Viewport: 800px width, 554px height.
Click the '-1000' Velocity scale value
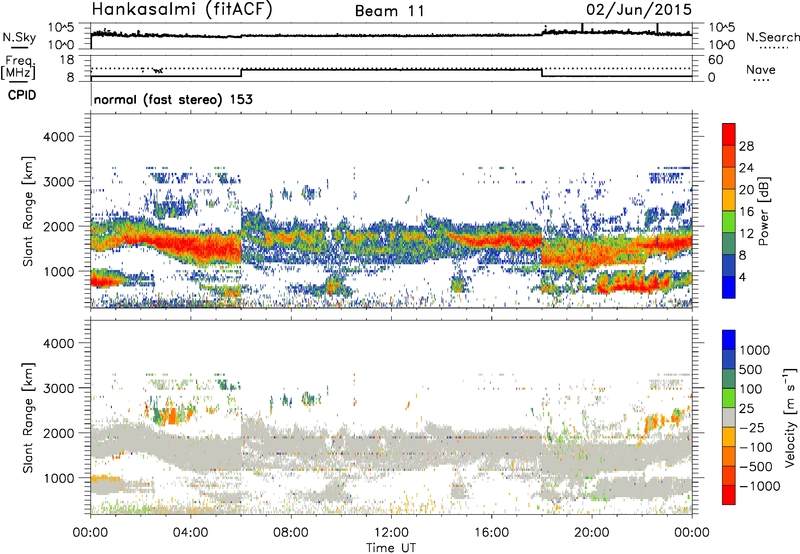click(x=759, y=486)
